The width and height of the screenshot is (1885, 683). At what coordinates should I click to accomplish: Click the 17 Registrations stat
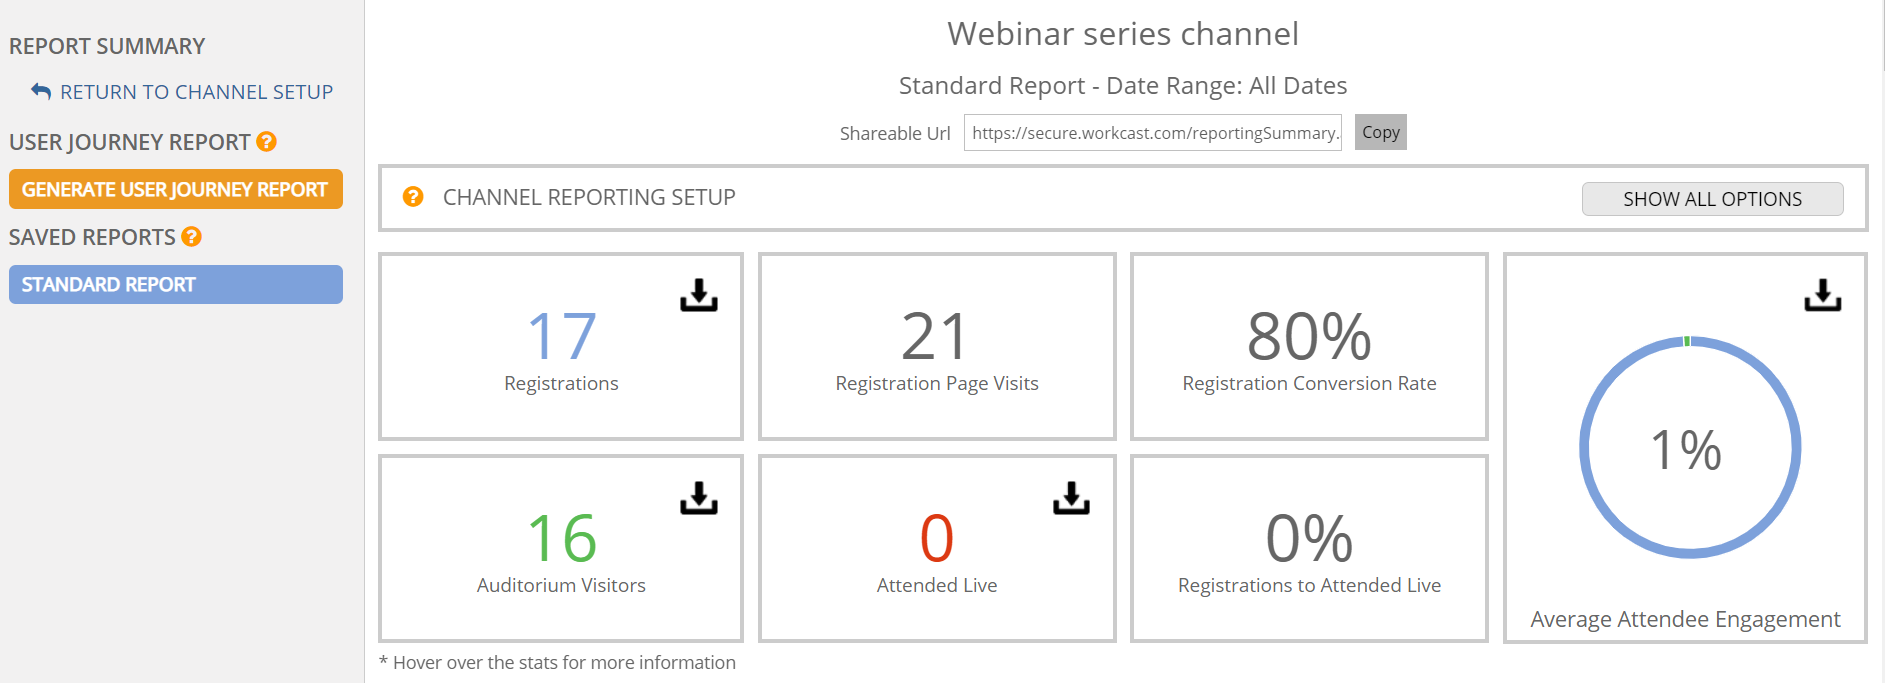561,346
